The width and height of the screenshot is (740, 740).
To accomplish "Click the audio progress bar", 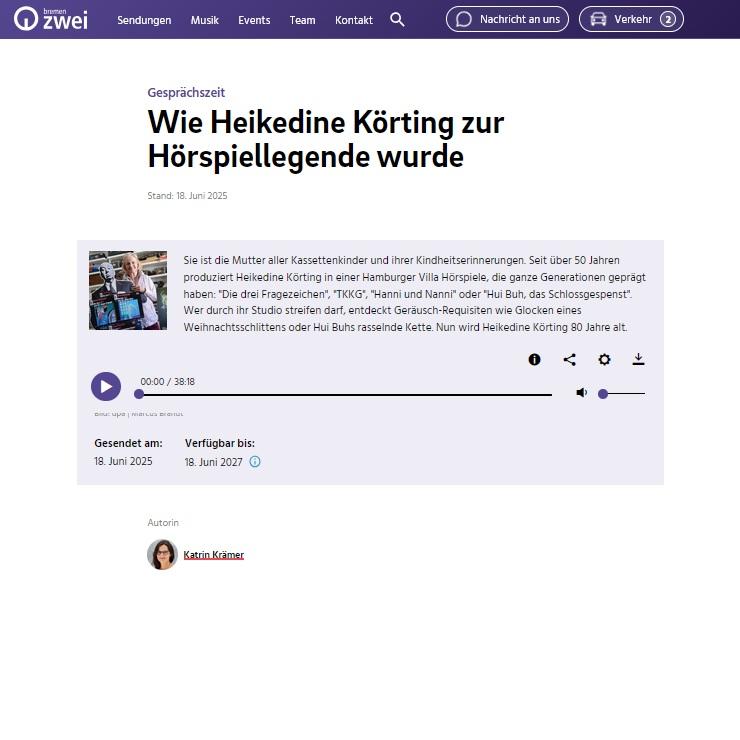I will tap(345, 394).
